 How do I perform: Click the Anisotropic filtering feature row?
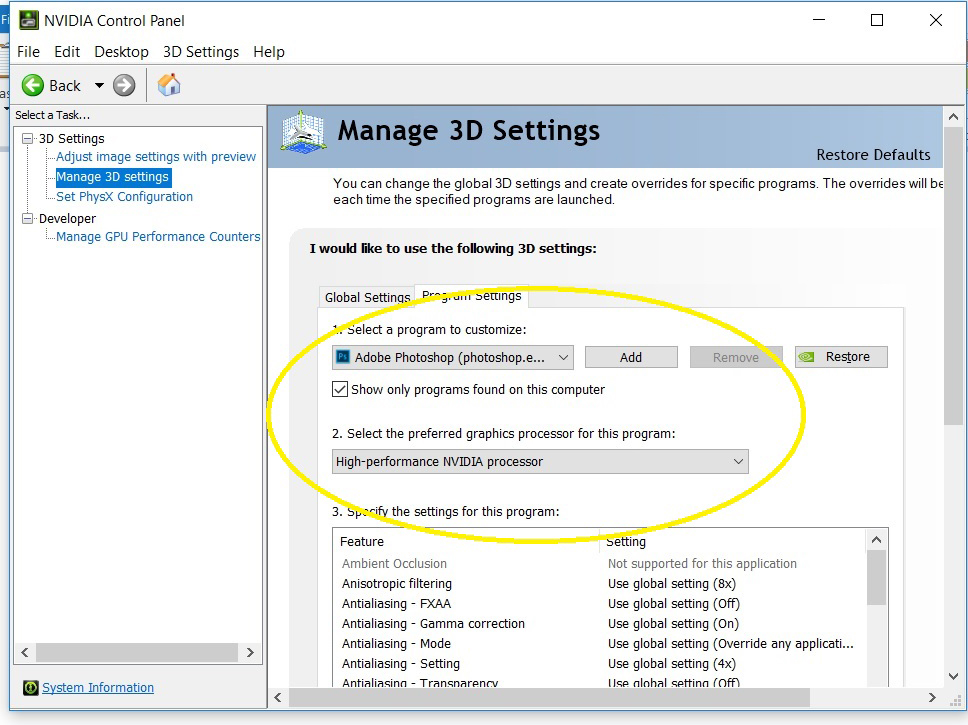(x=599, y=584)
